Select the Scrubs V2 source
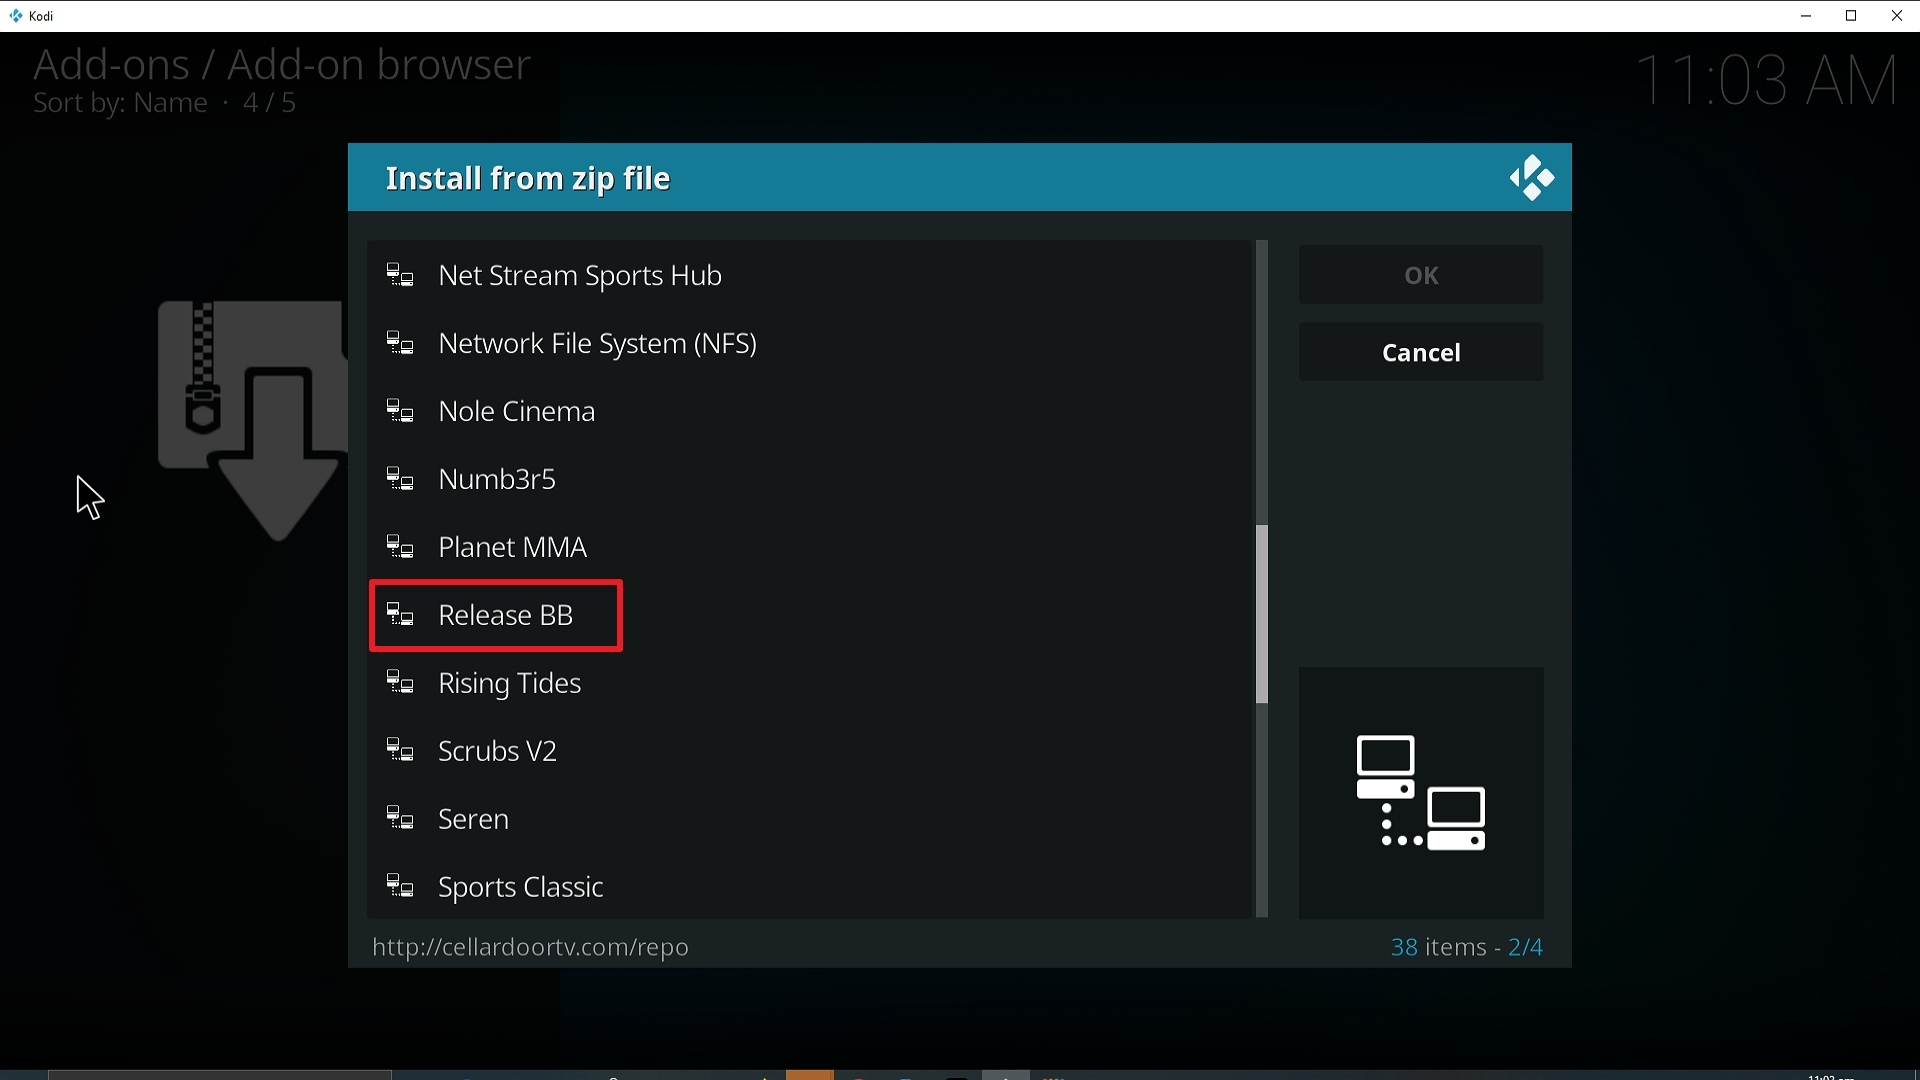Viewport: 1920px width, 1080px height. [x=809, y=751]
